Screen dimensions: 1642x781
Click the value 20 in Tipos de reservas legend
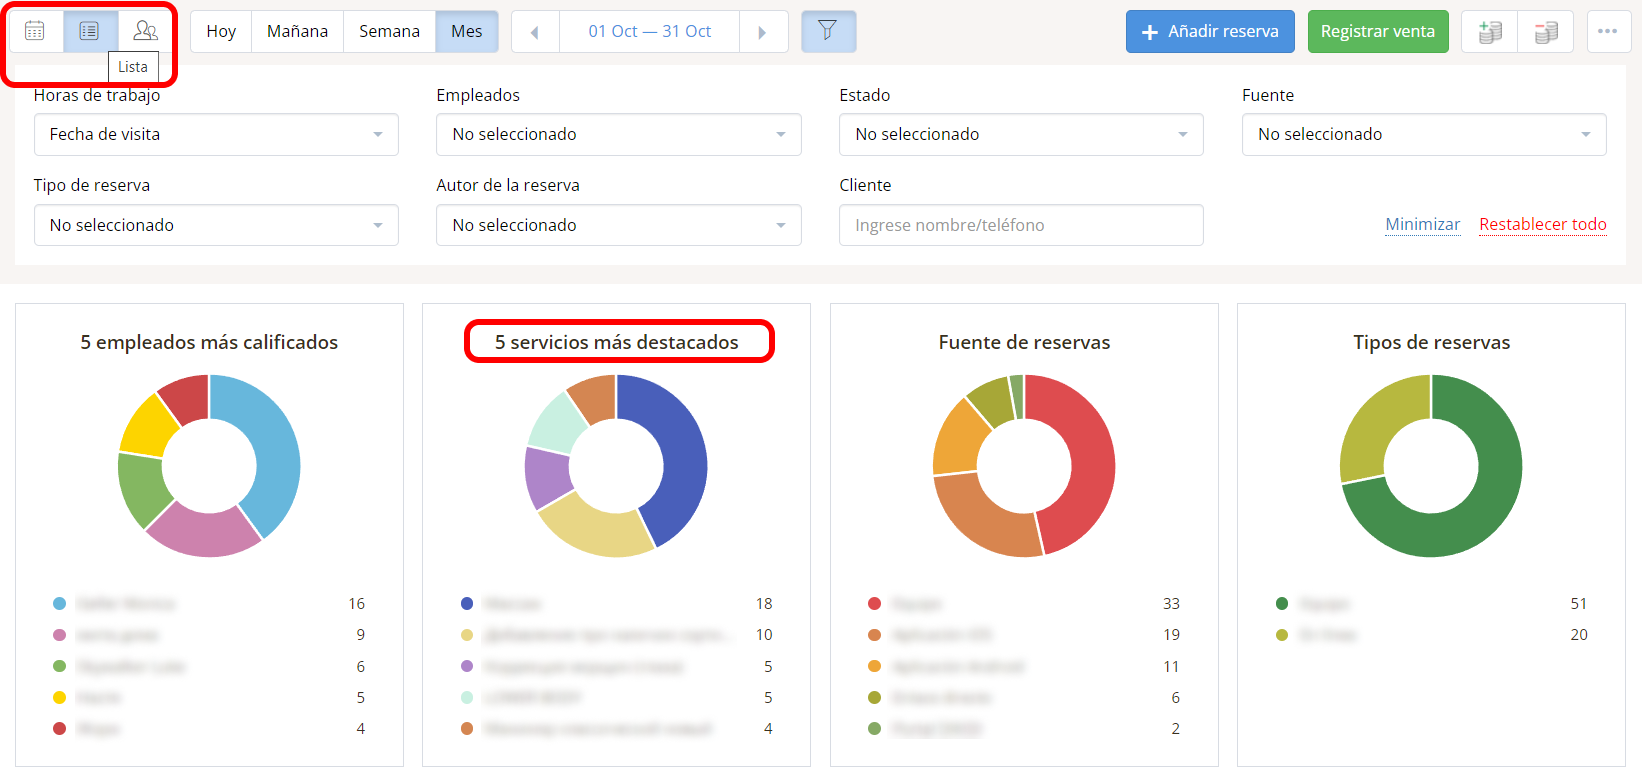[1579, 634]
